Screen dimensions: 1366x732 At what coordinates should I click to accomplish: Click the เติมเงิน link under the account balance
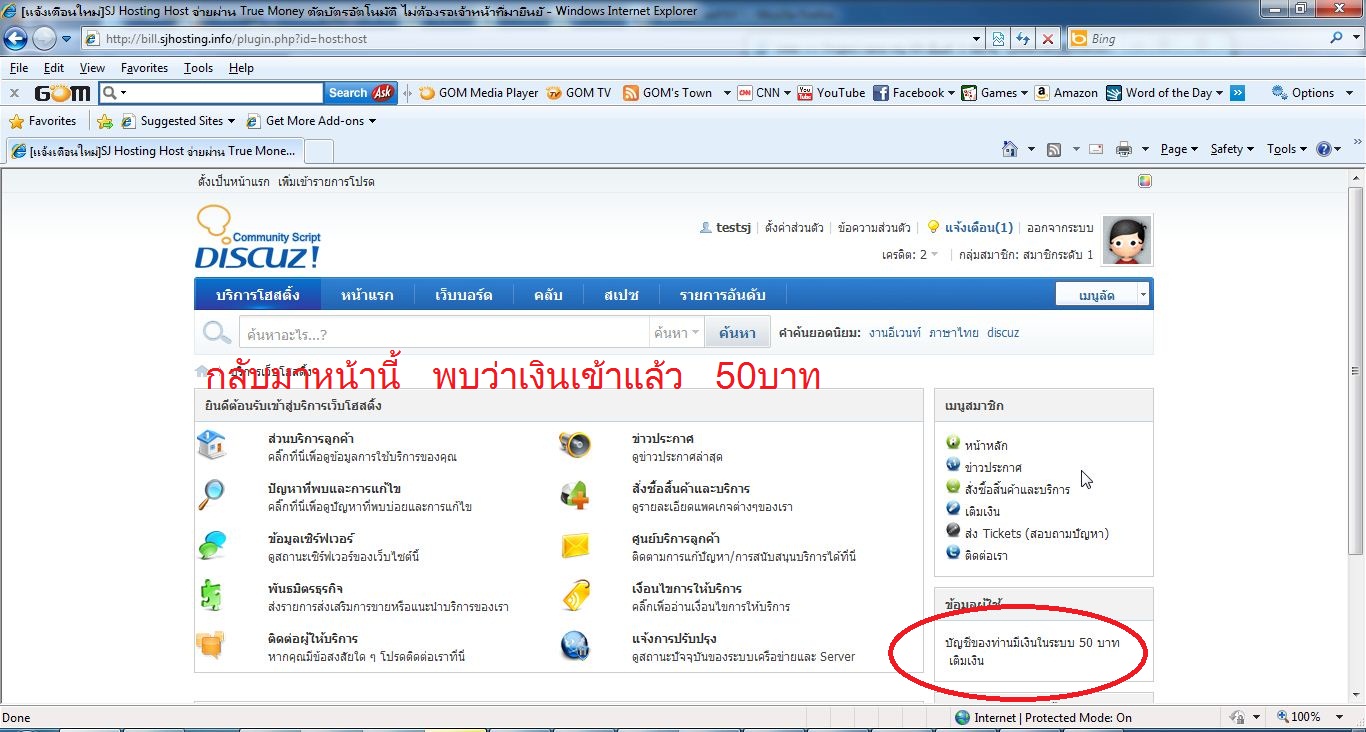[x=966, y=661]
